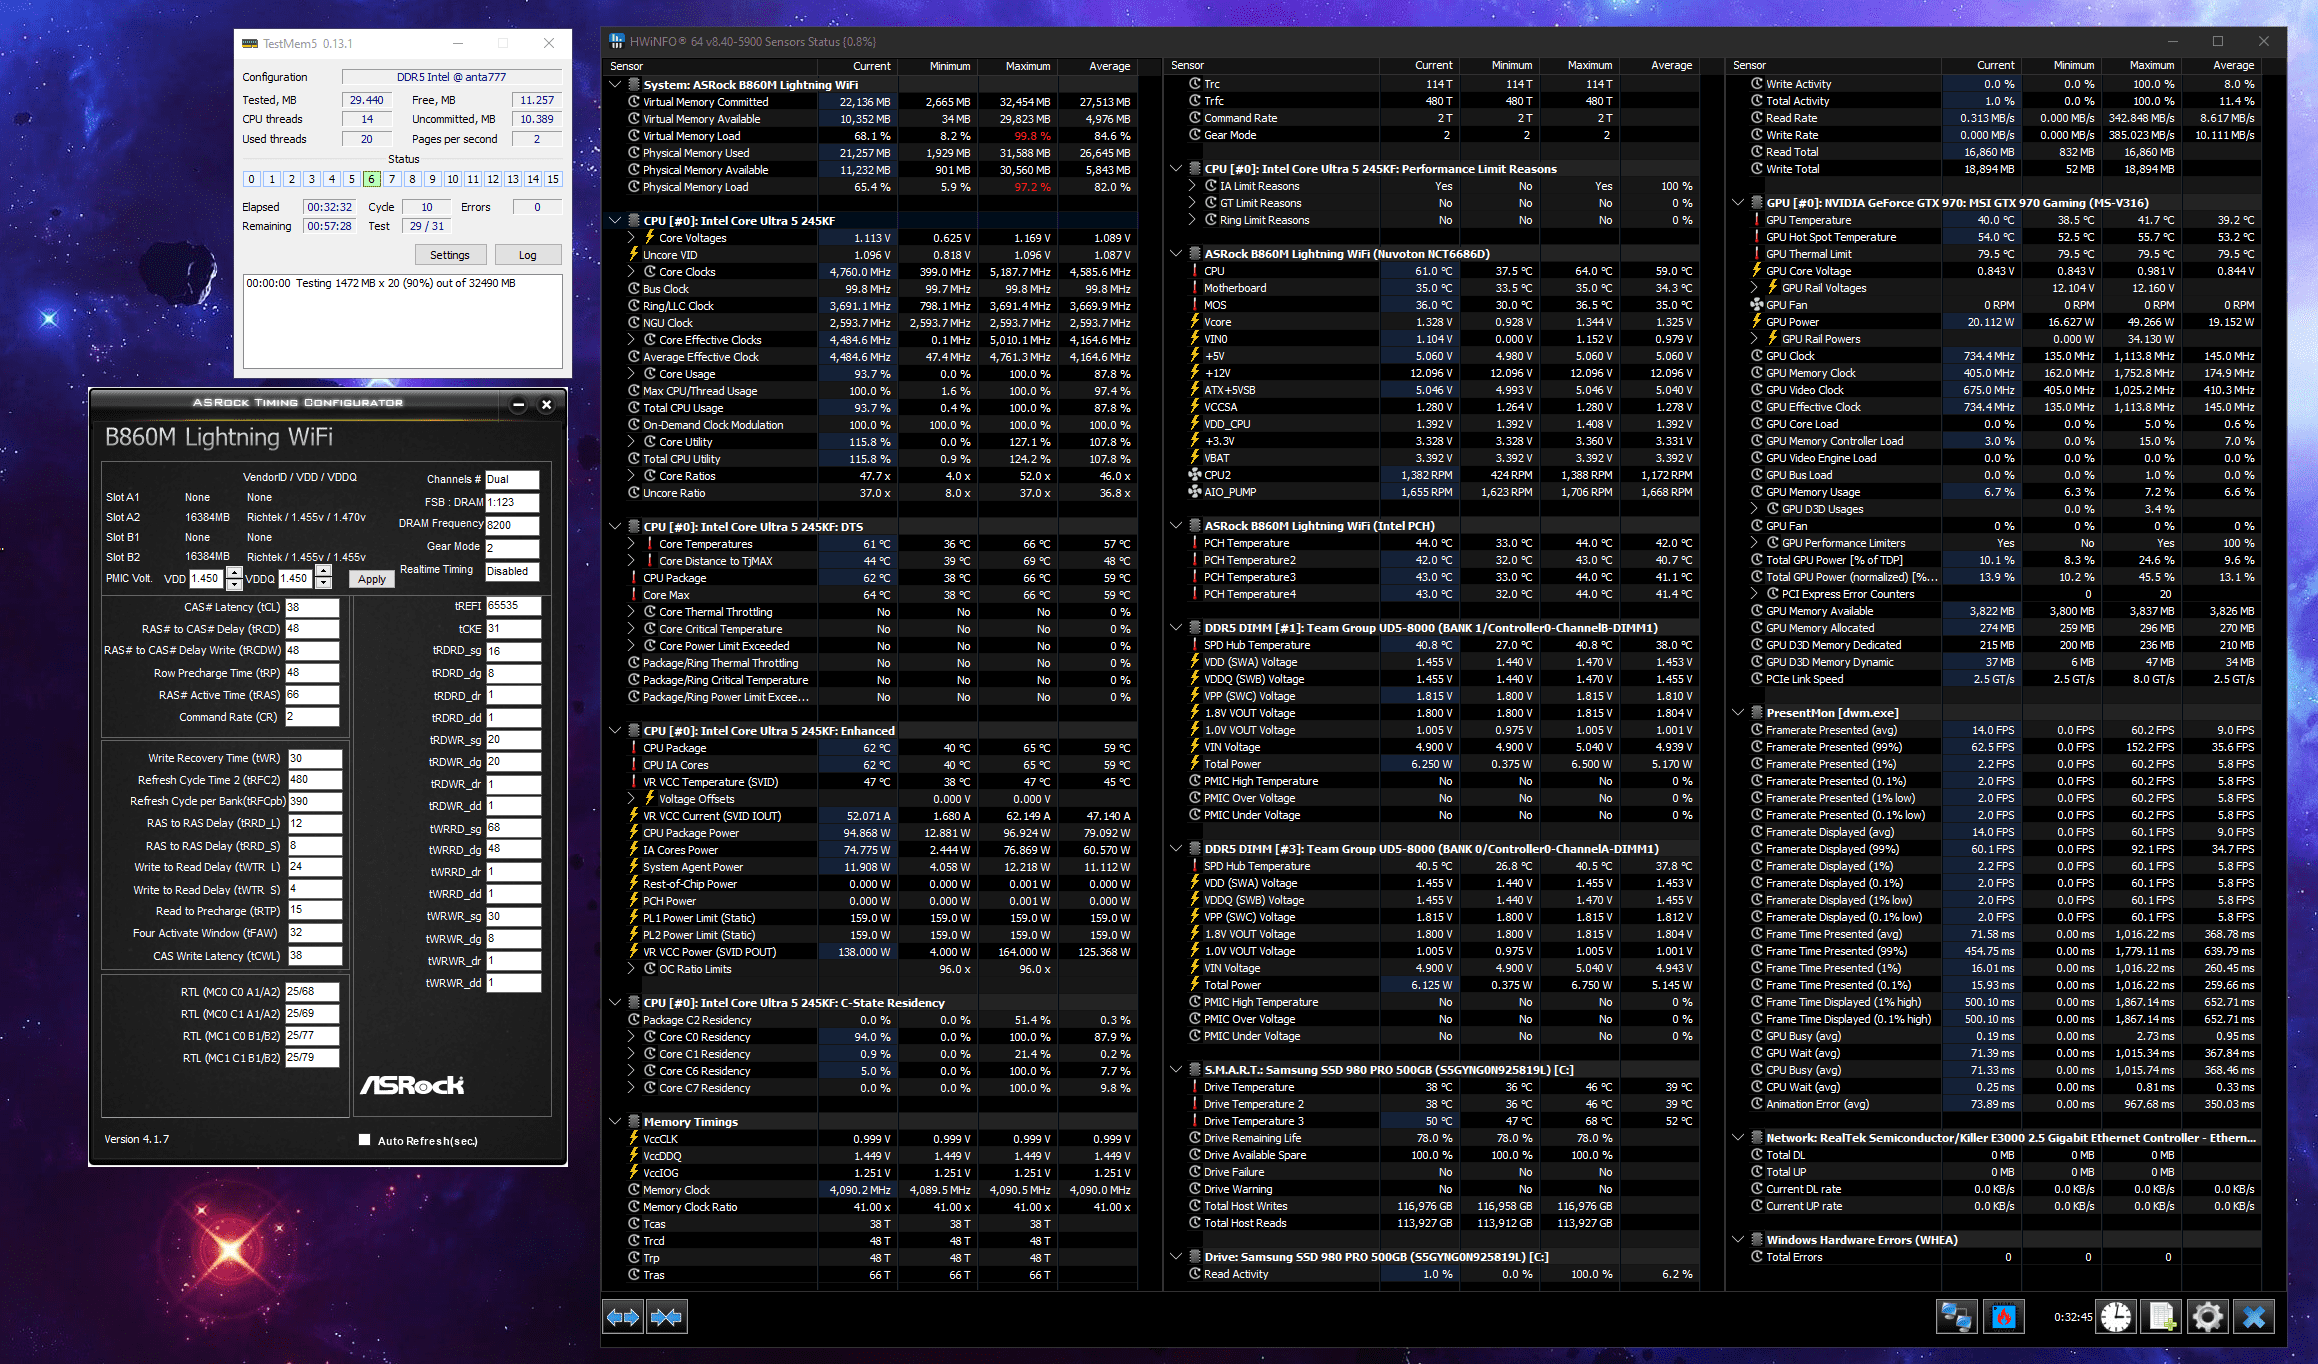The width and height of the screenshot is (2318, 1364).
Task: Click the expand-columns left-right arrows button
Action: (x=623, y=1317)
